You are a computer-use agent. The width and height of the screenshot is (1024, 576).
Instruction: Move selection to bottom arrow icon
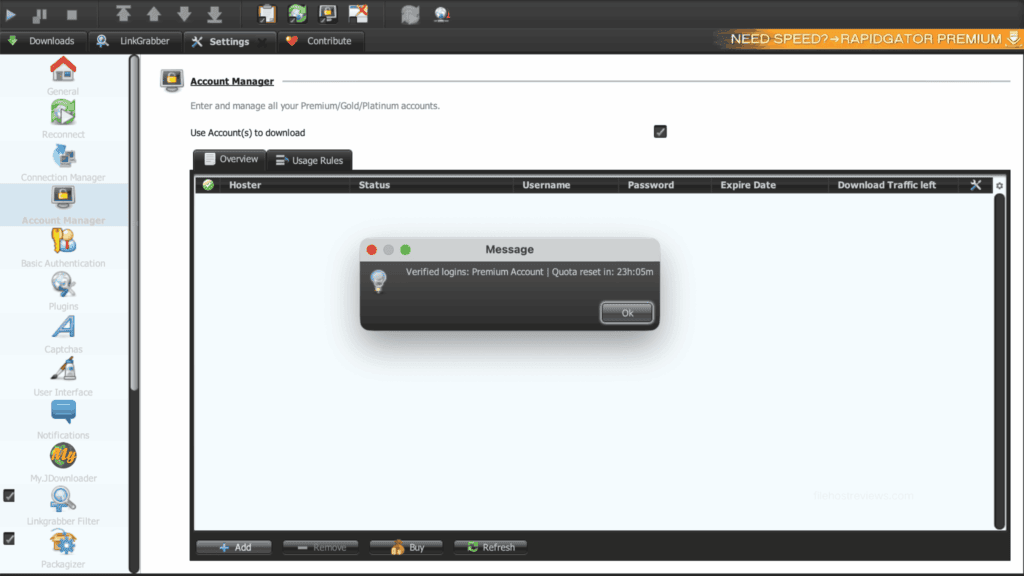click(x=215, y=14)
